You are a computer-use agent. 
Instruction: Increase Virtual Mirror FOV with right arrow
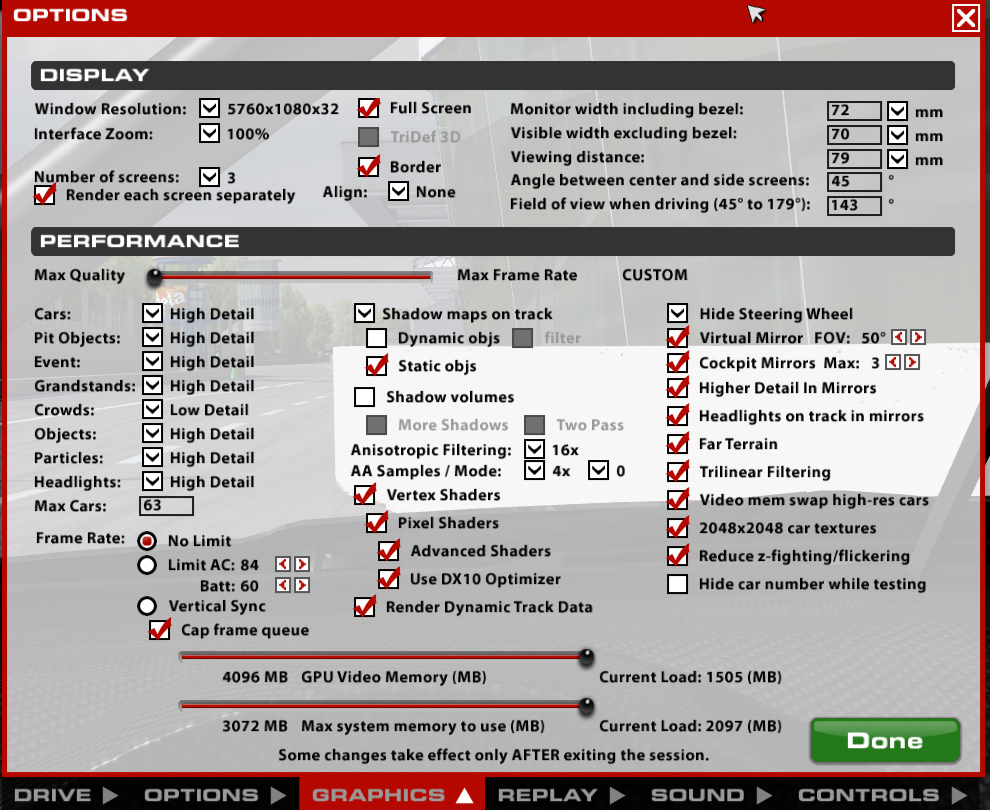(918, 337)
